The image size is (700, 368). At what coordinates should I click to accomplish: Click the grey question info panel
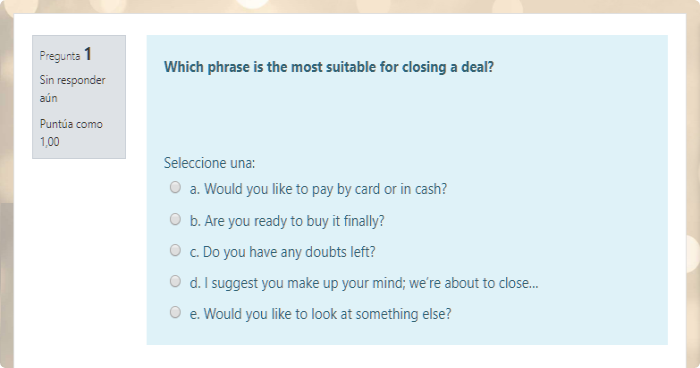(x=79, y=97)
